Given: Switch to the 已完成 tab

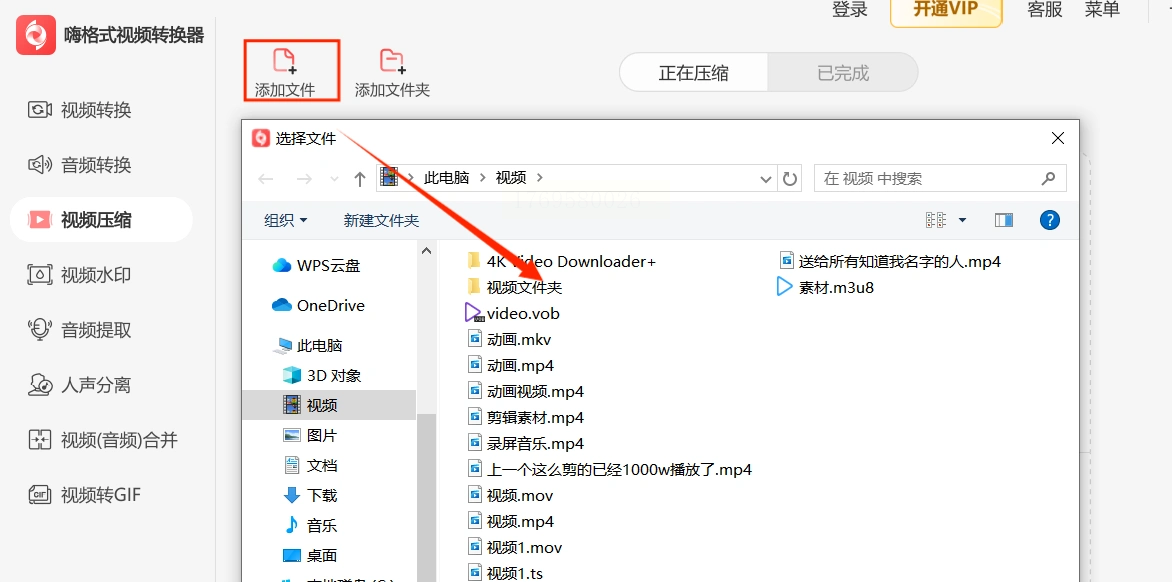Looking at the screenshot, I should point(842,72).
